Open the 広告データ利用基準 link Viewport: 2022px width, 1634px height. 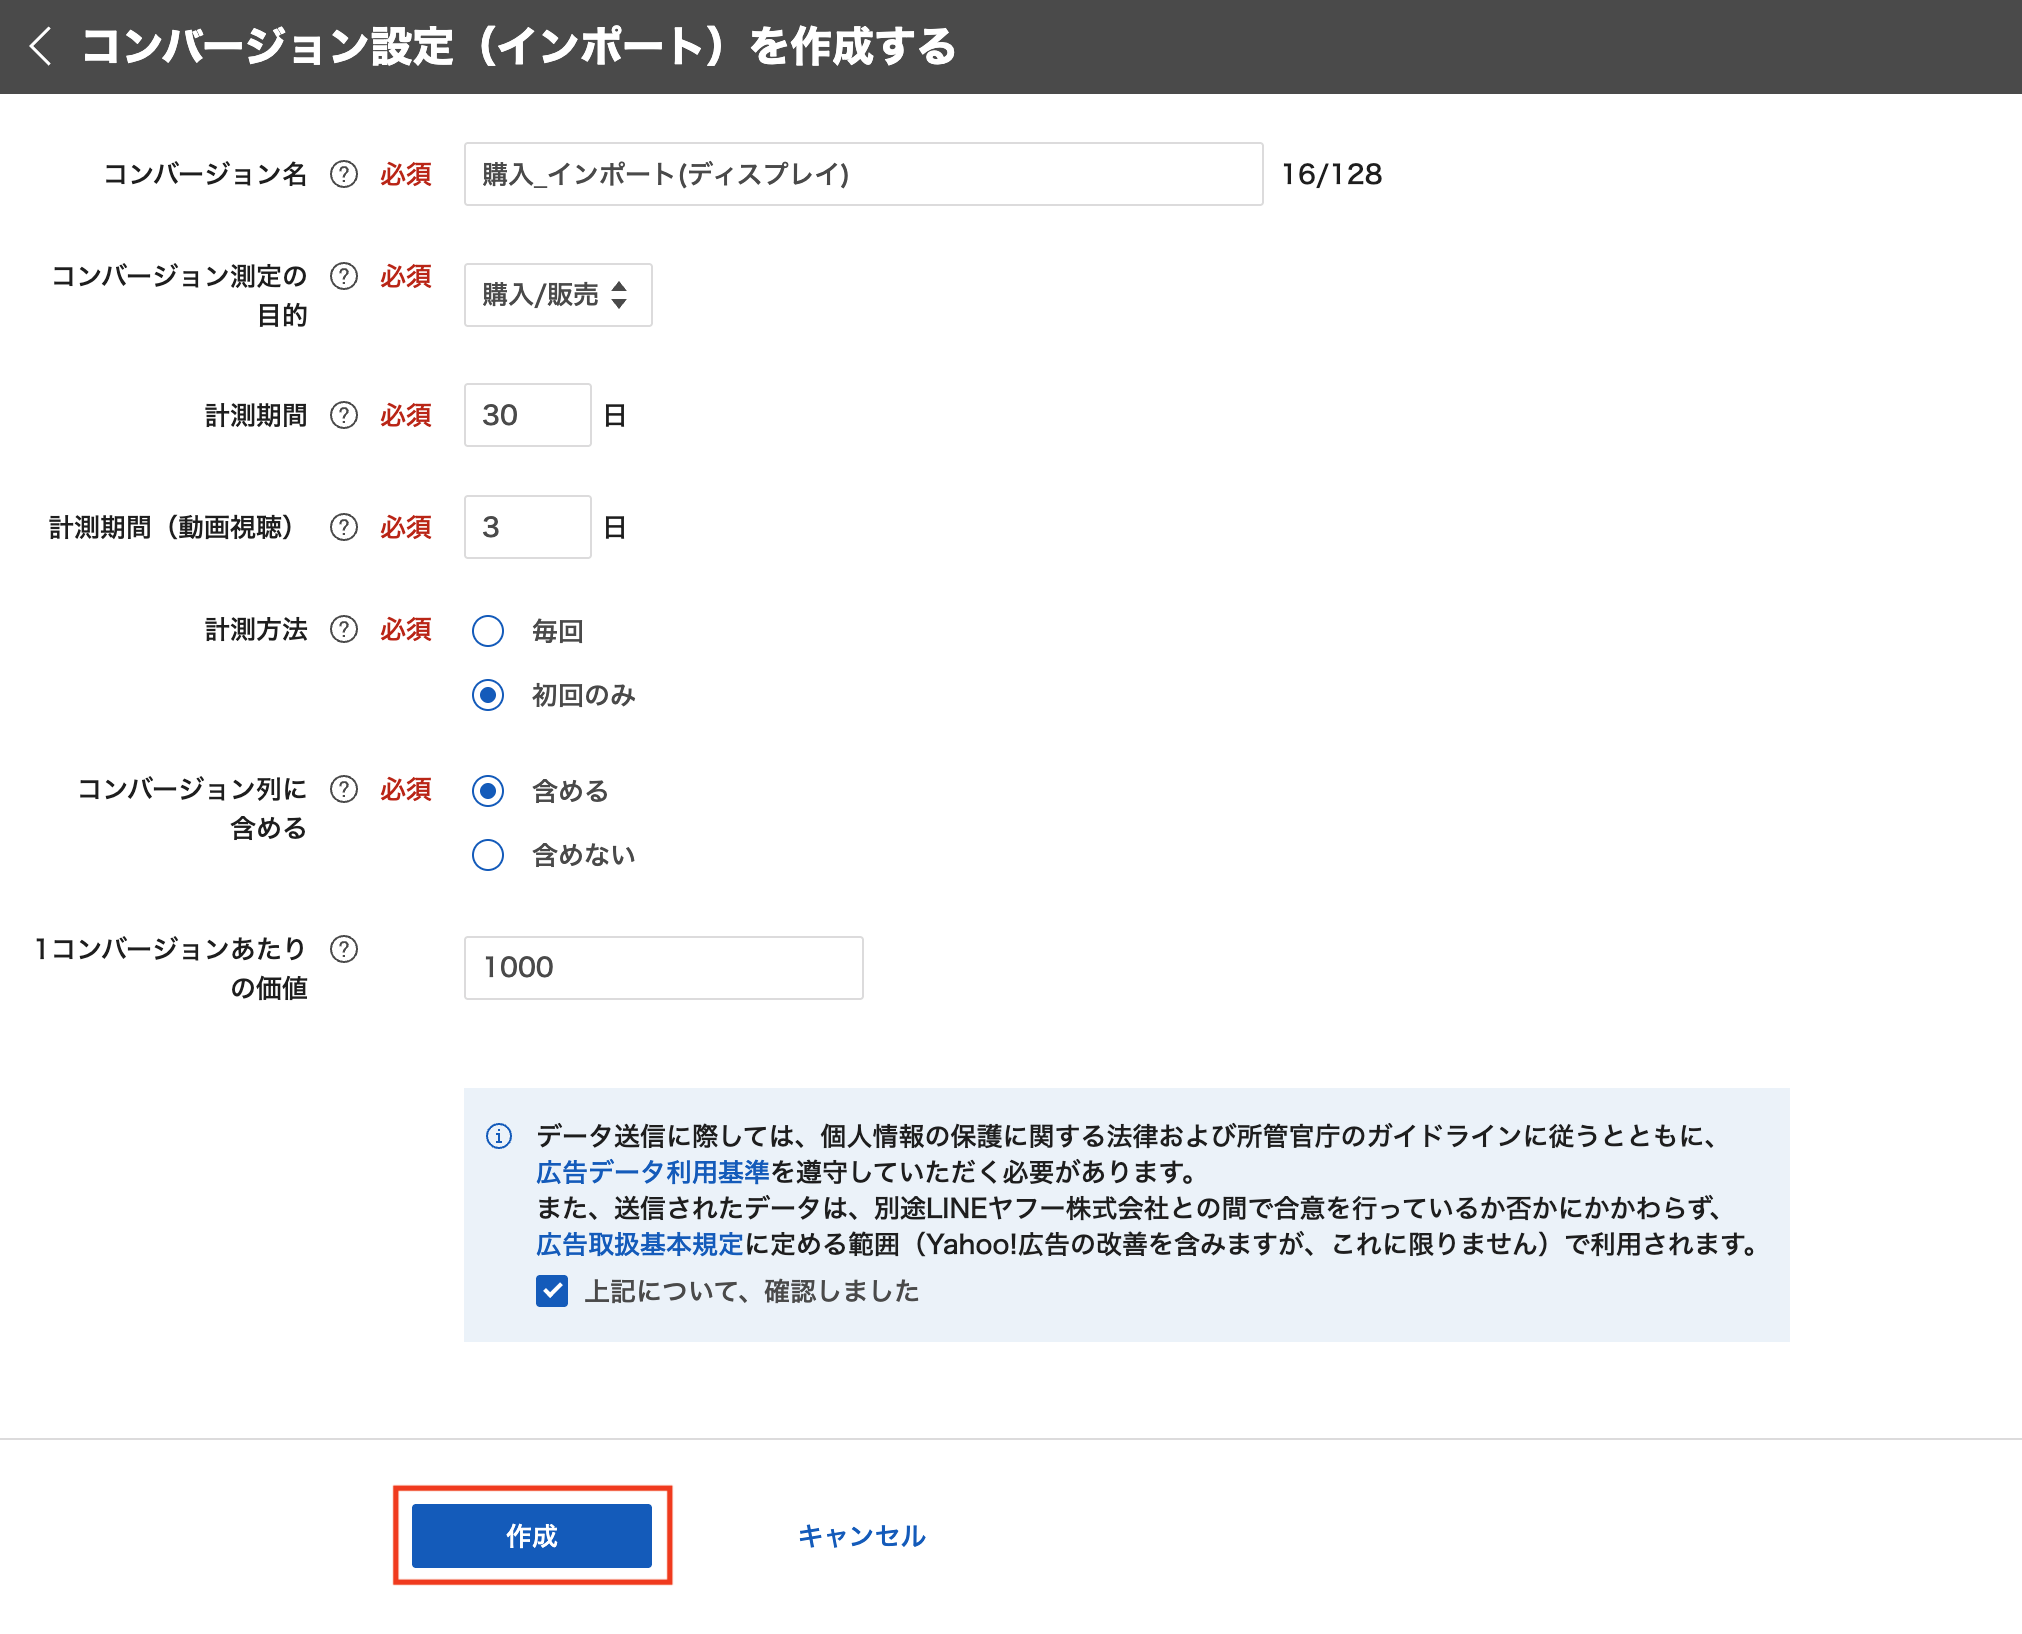tap(653, 1172)
